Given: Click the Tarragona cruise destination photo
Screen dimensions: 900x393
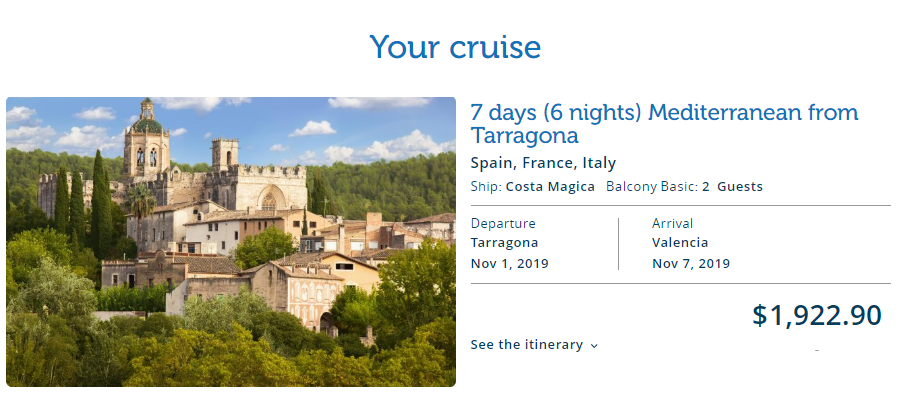Looking at the screenshot, I should [231, 242].
